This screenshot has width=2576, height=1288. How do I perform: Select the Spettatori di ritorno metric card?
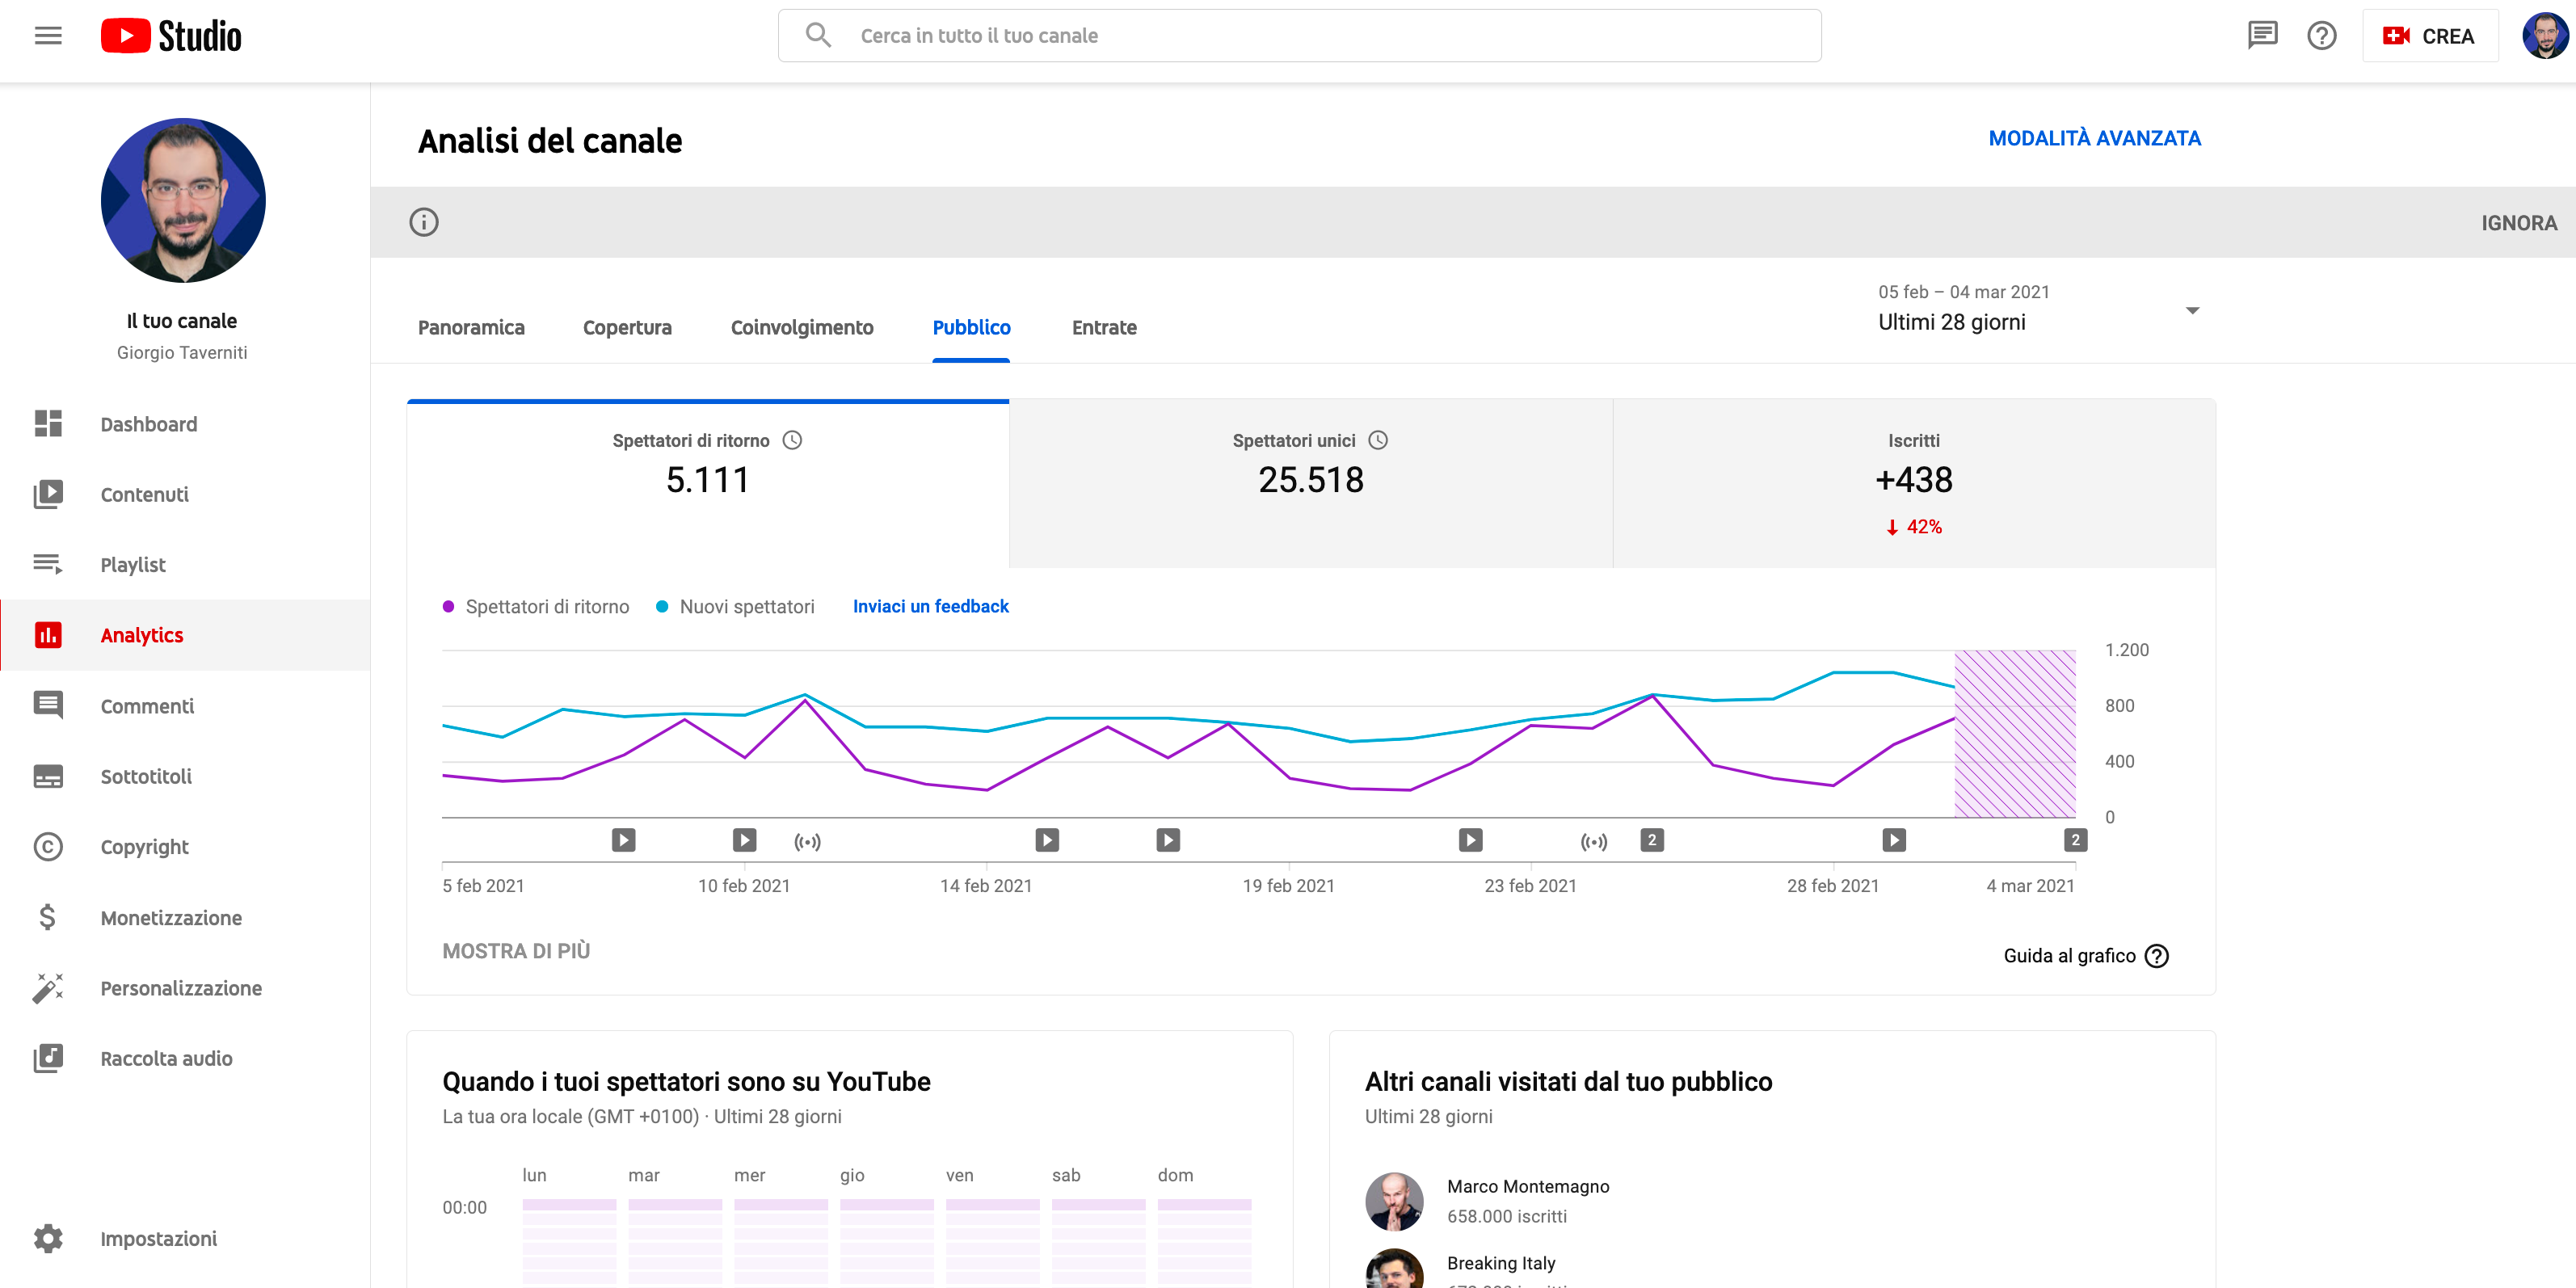[708, 484]
